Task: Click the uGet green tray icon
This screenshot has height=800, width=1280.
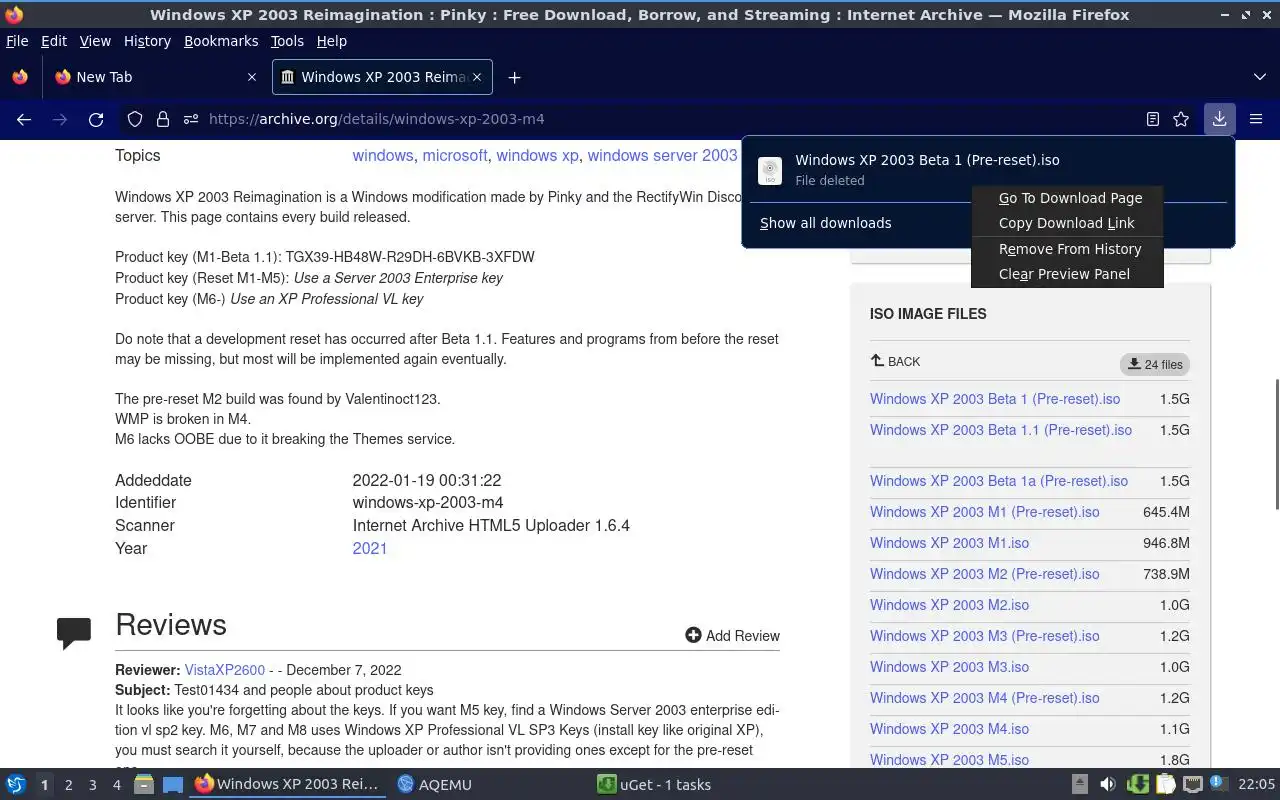Action: coord(1137,784)
